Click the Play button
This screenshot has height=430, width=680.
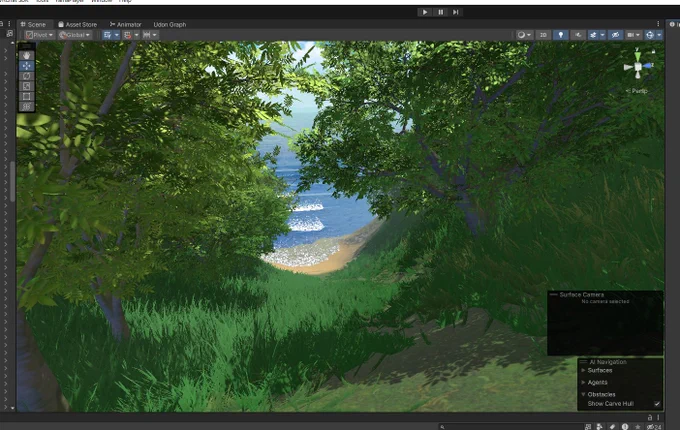pos(425,12)
